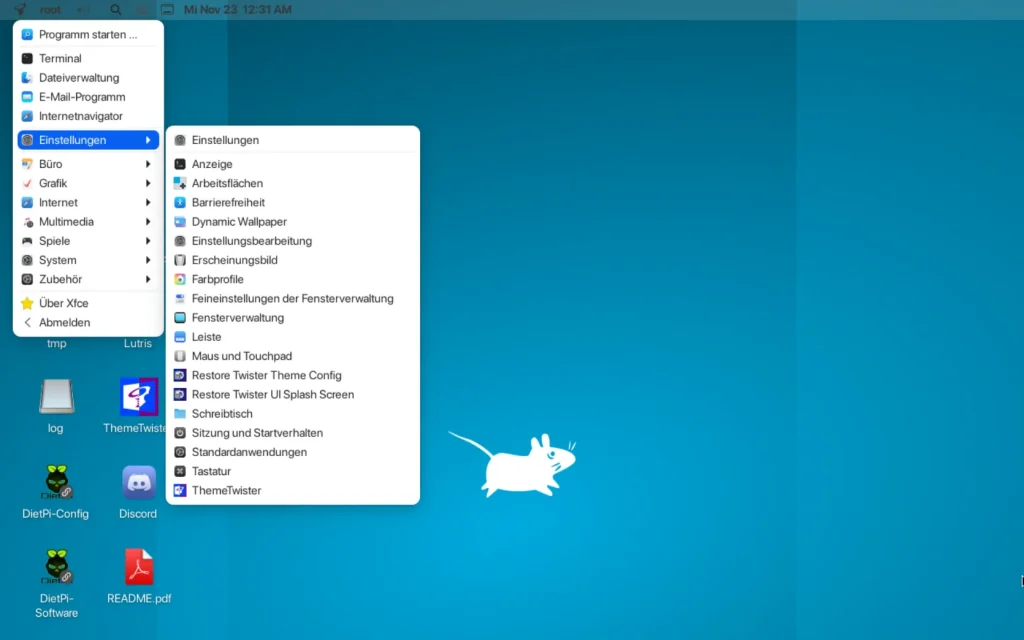Open the README.pdf file icon
The image size is (1024, 640).
pos(138,568)
